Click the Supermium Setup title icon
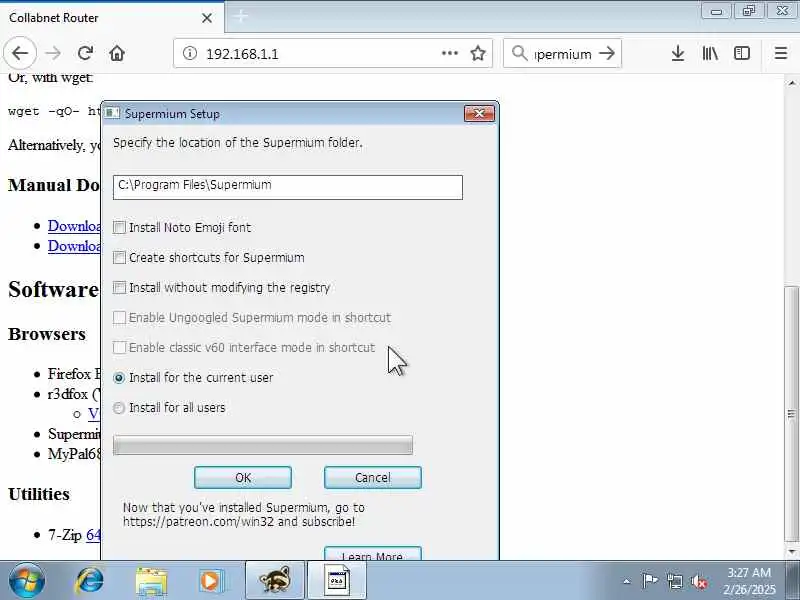Viewport: 800px width, 600px height. [x=112, y=113]
